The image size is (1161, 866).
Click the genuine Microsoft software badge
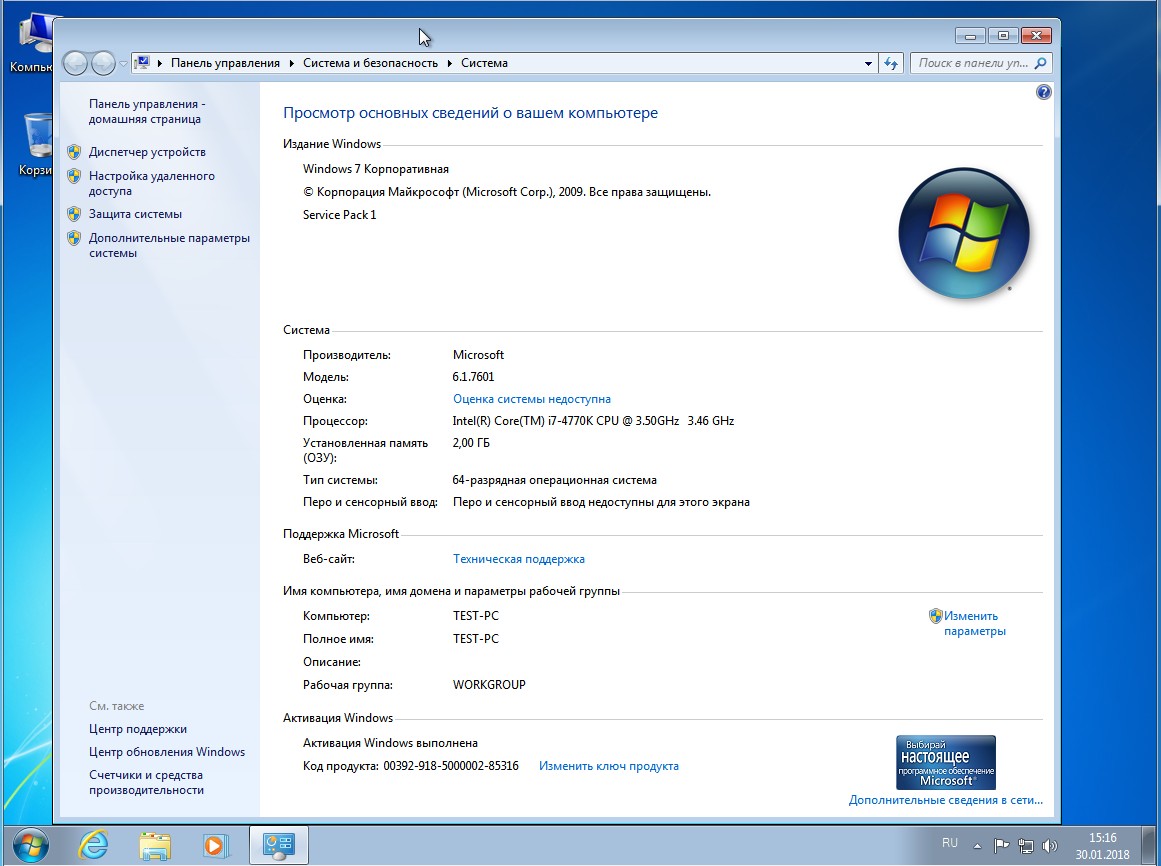click(946, 762)
